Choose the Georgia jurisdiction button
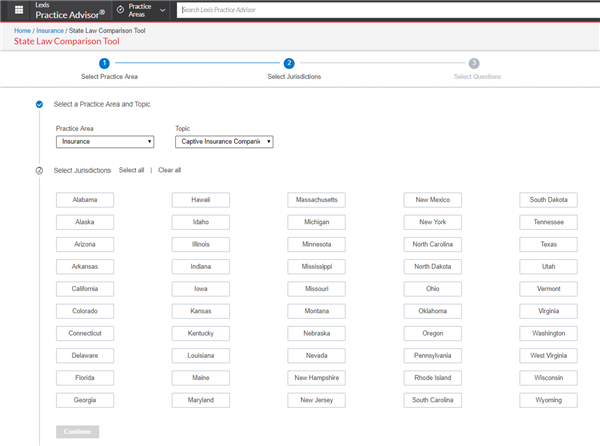The image size is (600, 446). (x=85, y=400)
